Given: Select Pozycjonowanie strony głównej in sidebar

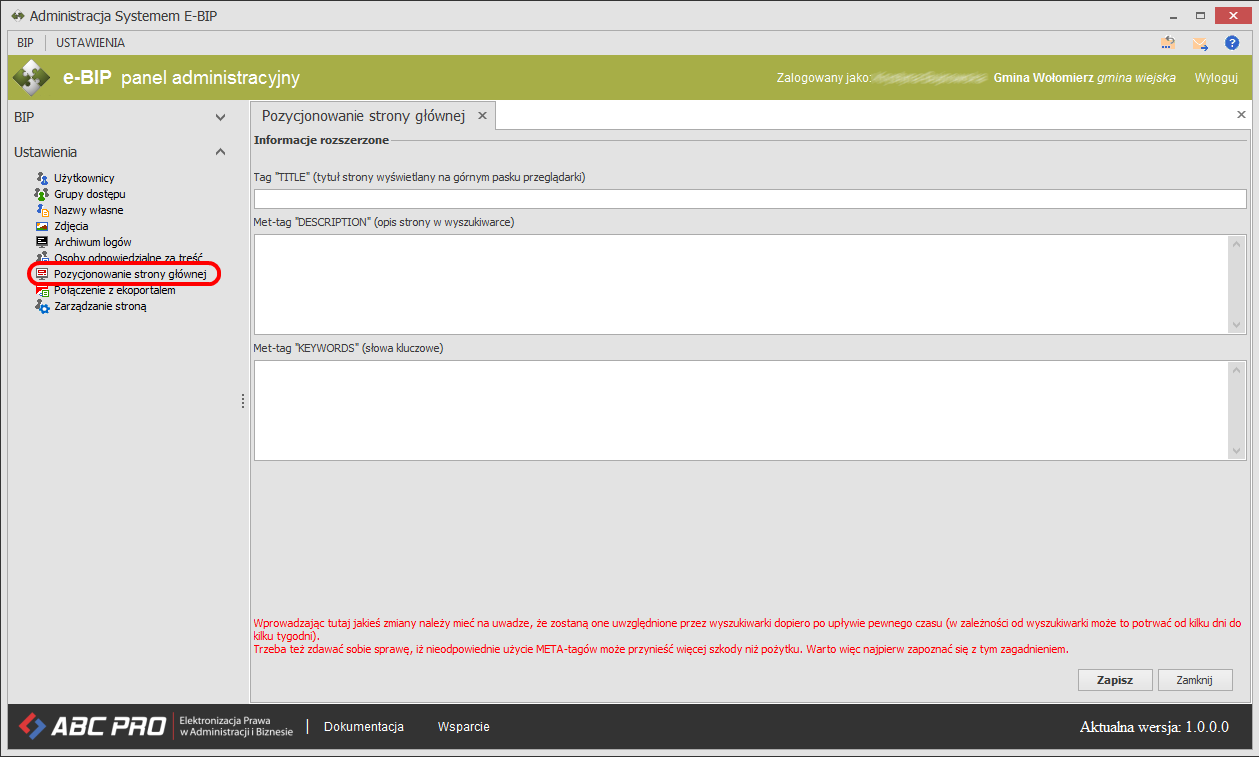Looking at the screenshot, I should (130, 274).
